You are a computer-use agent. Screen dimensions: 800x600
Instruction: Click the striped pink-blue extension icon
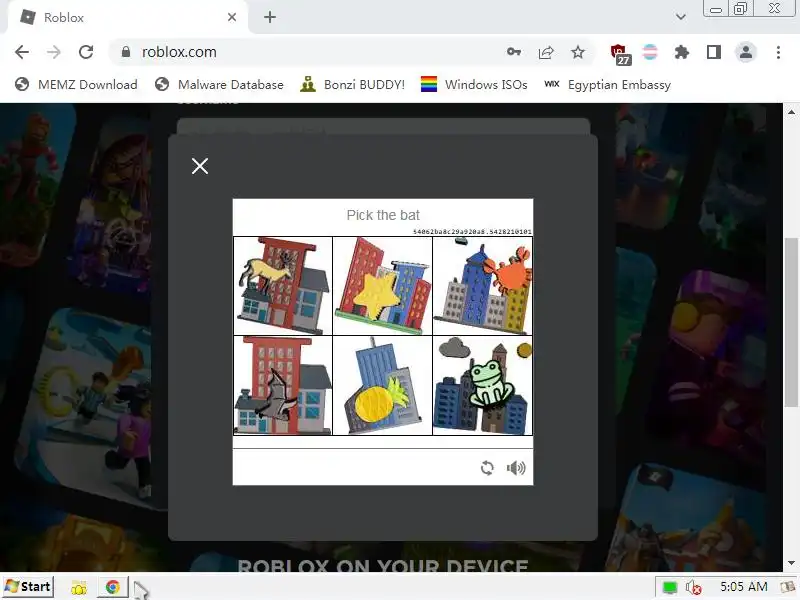point(650,52)
